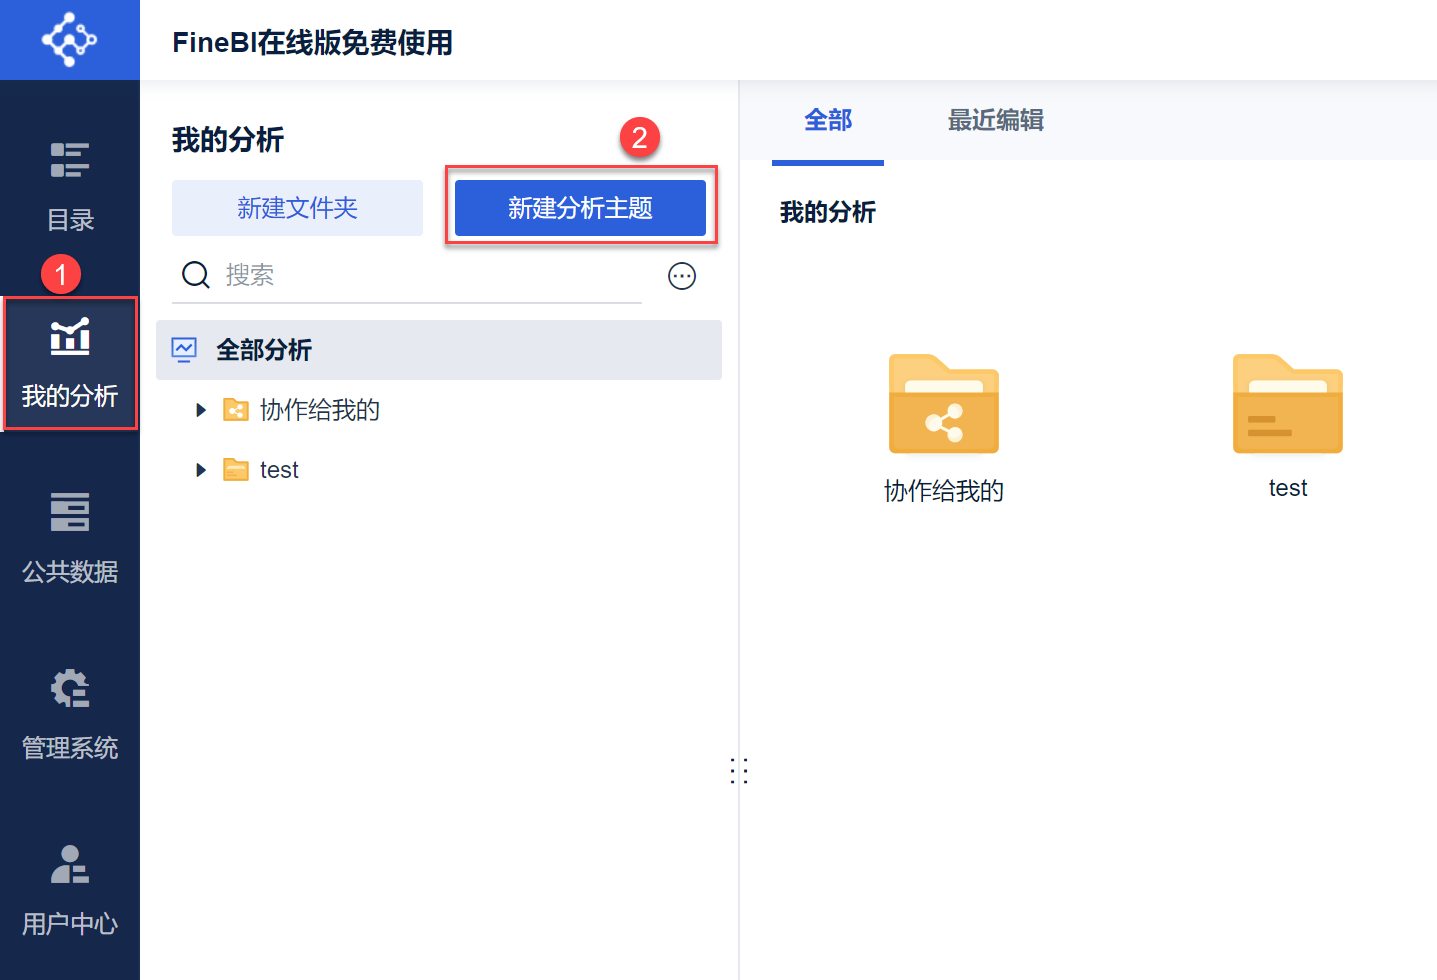Click the 全部分析 chart icon
Screen dimensions: 1437x980
(x=184, y=350)
